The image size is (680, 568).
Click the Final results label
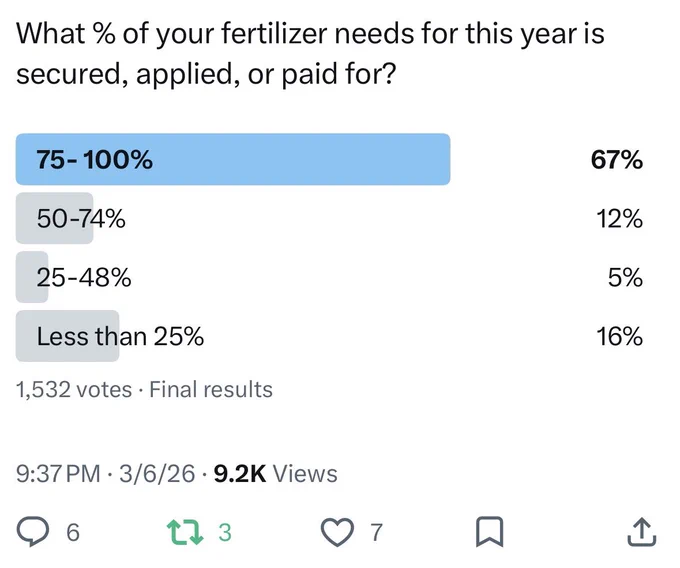(x=211, y=389)
